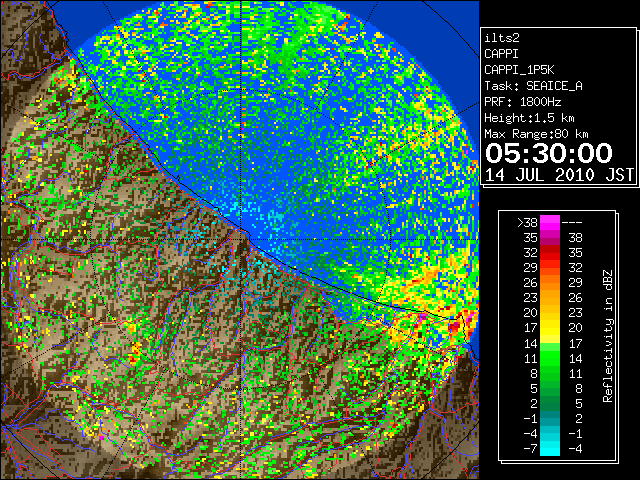
Task: Click the '---' label beside magenta swatch
Action: [x=572, y=223]
